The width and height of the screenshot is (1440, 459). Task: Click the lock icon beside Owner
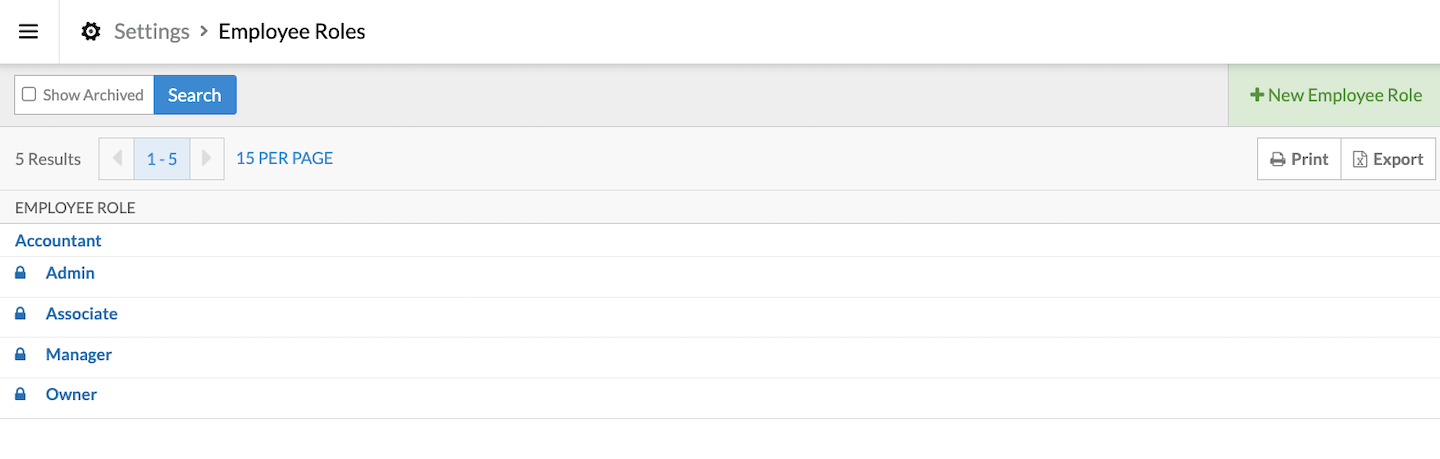tap(20, 395)
